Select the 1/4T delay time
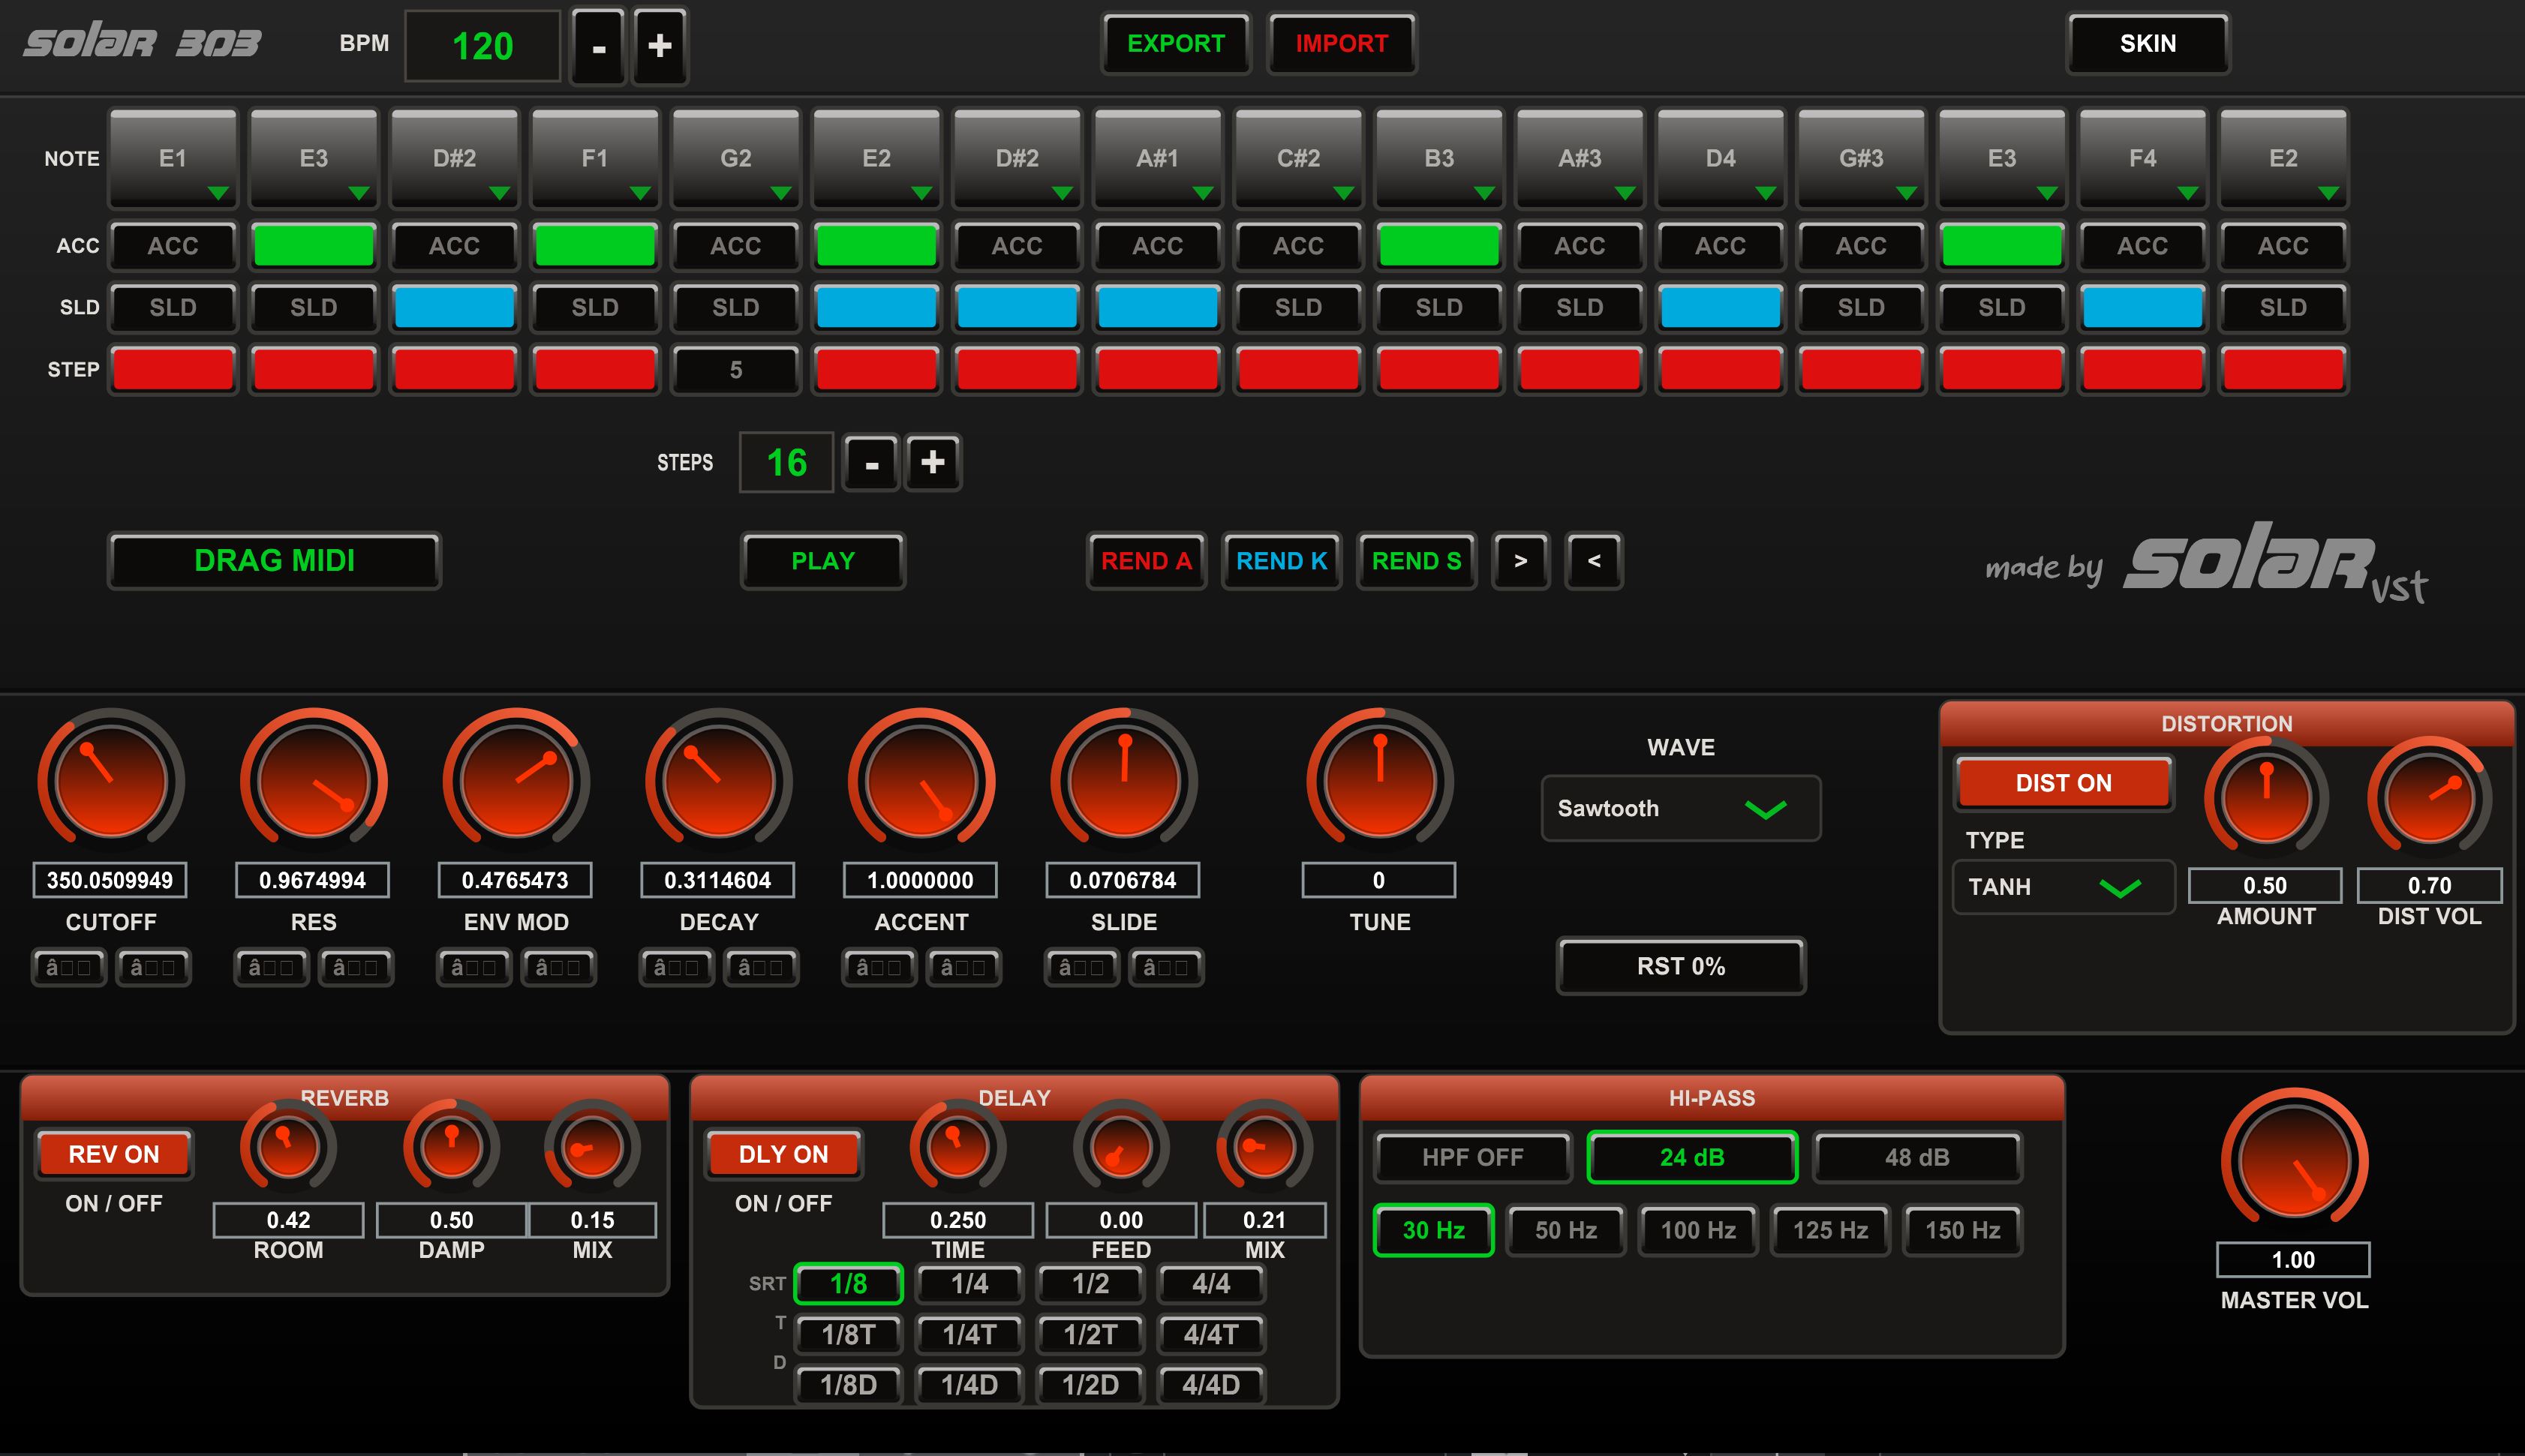The image size is (2525, 1456). click(x=969, y=1334)
